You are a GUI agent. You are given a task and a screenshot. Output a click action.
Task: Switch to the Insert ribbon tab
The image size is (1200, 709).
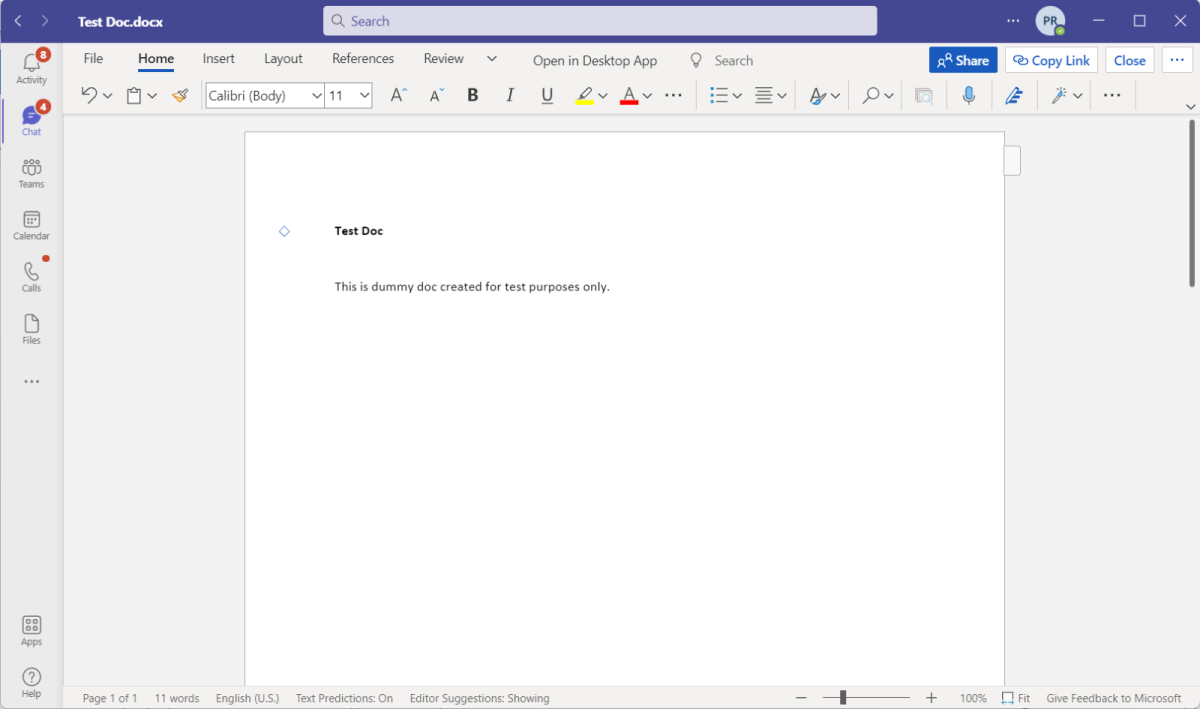point(218,58)
